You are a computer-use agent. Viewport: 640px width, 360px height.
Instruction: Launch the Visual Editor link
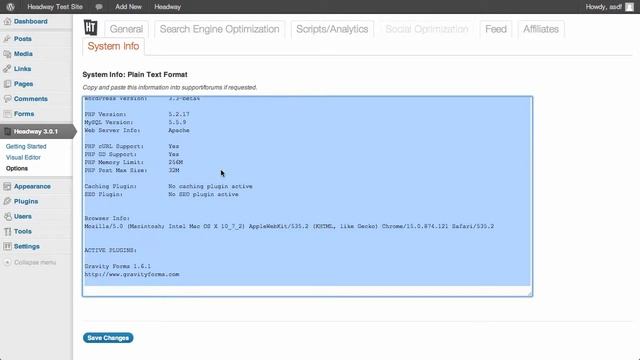(23, 158)
